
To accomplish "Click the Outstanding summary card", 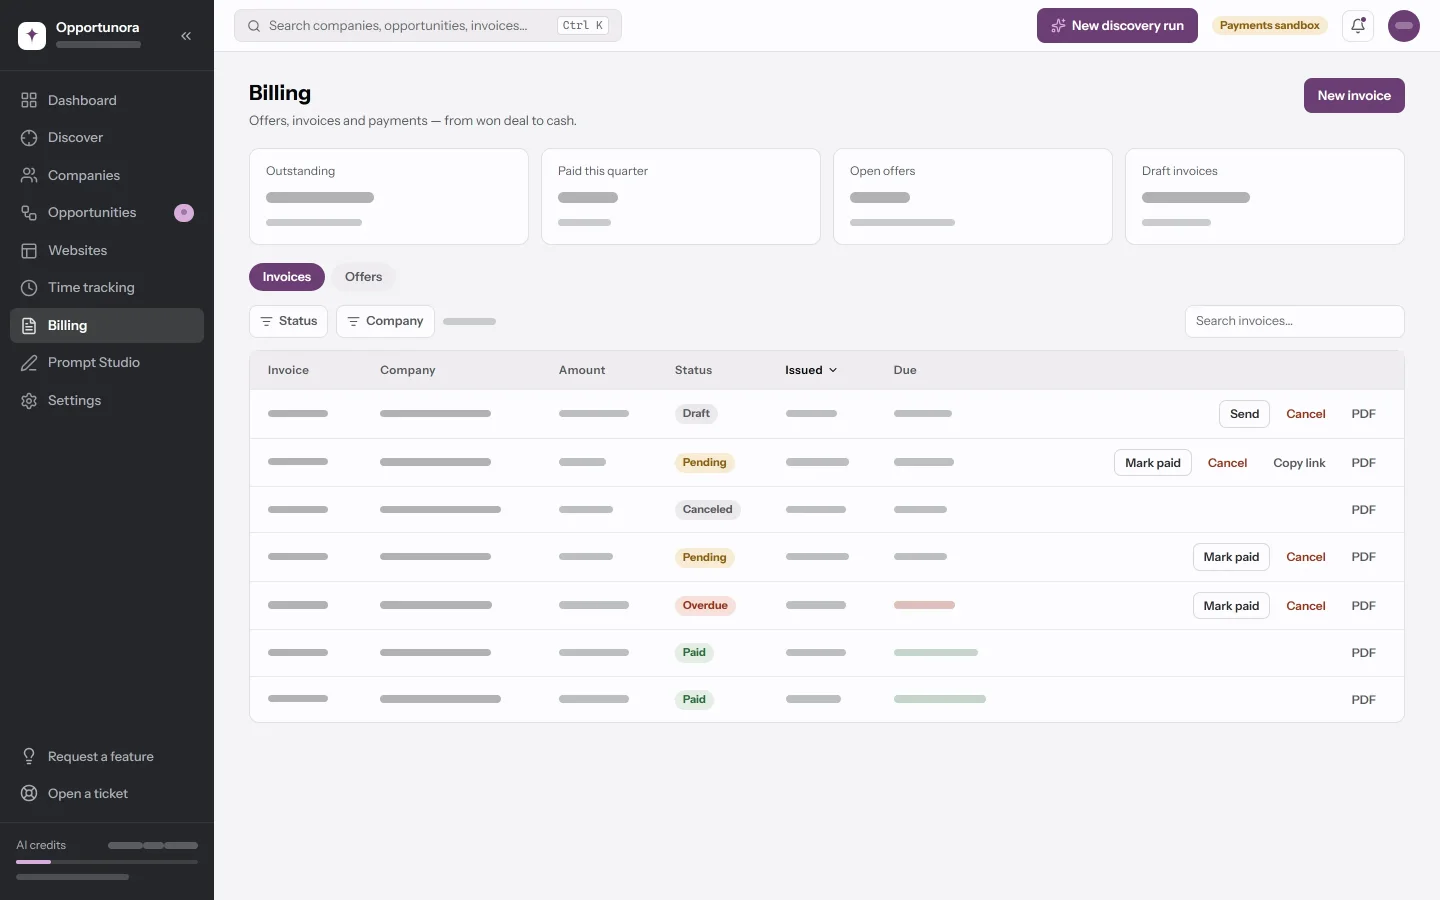I will (x=389, y=197).
